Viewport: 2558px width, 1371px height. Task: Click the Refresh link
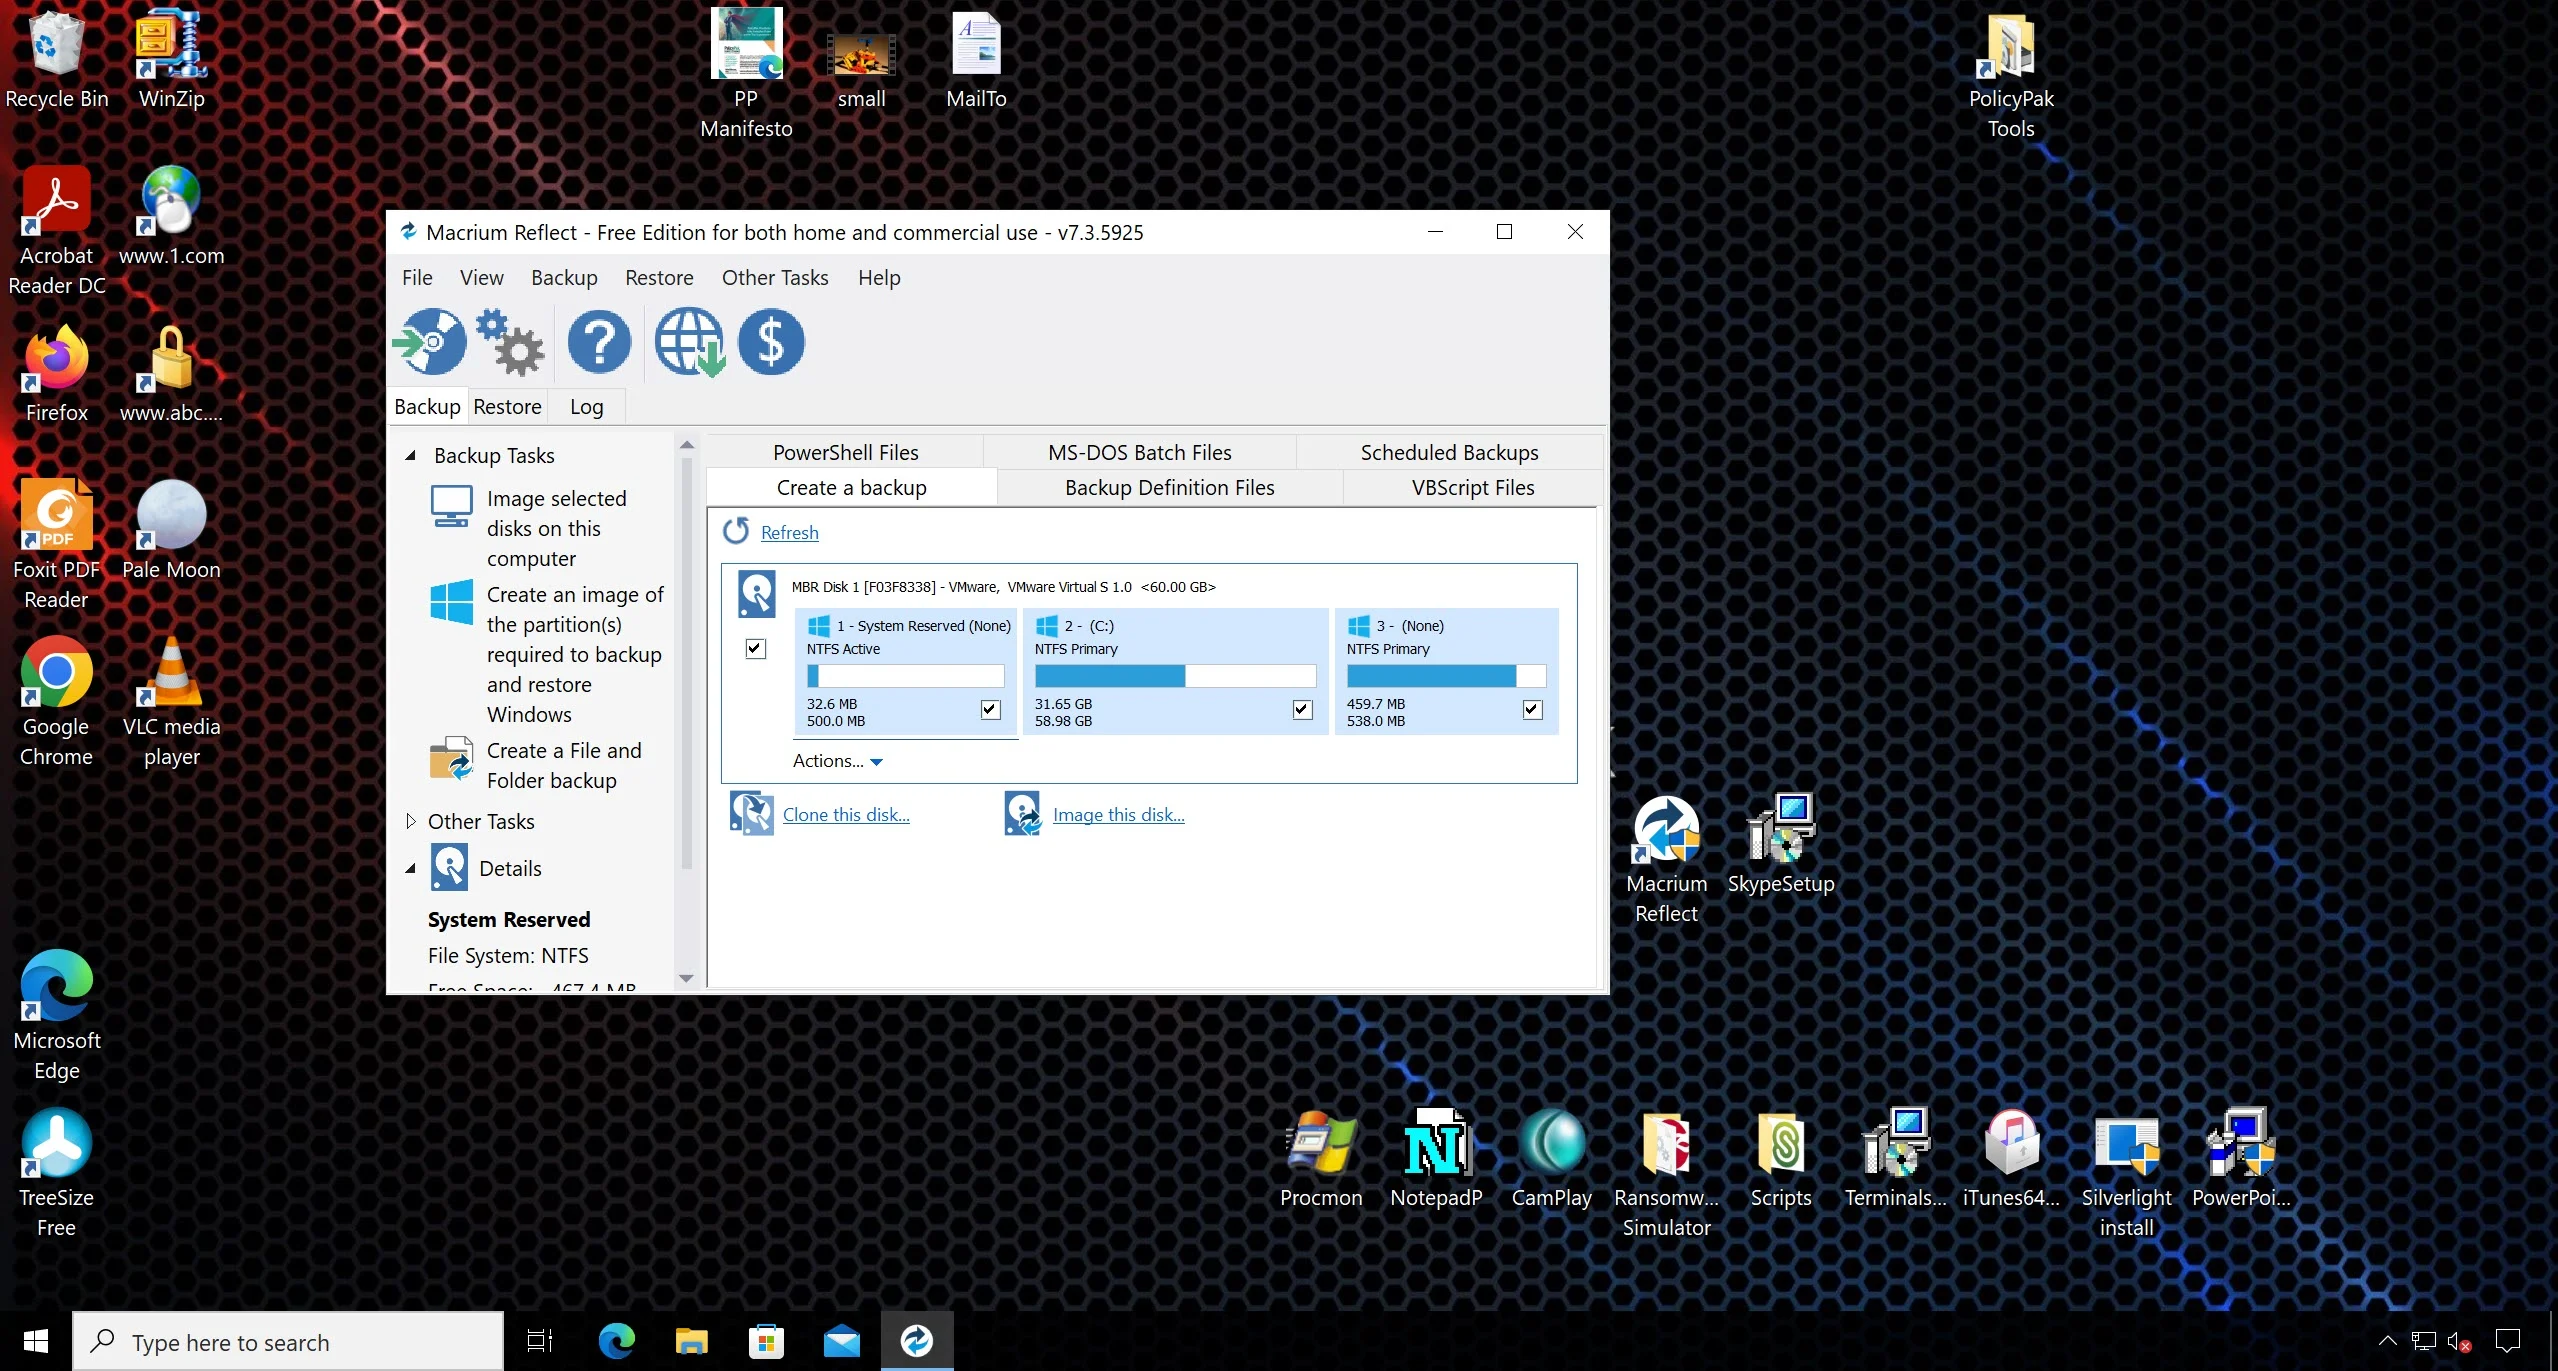tap(789, 532)
